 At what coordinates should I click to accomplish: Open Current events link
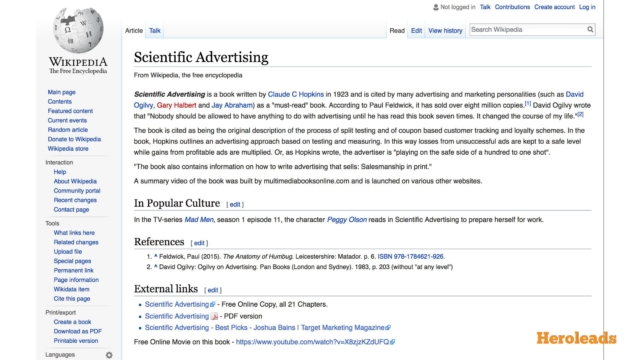coord(67,120)
